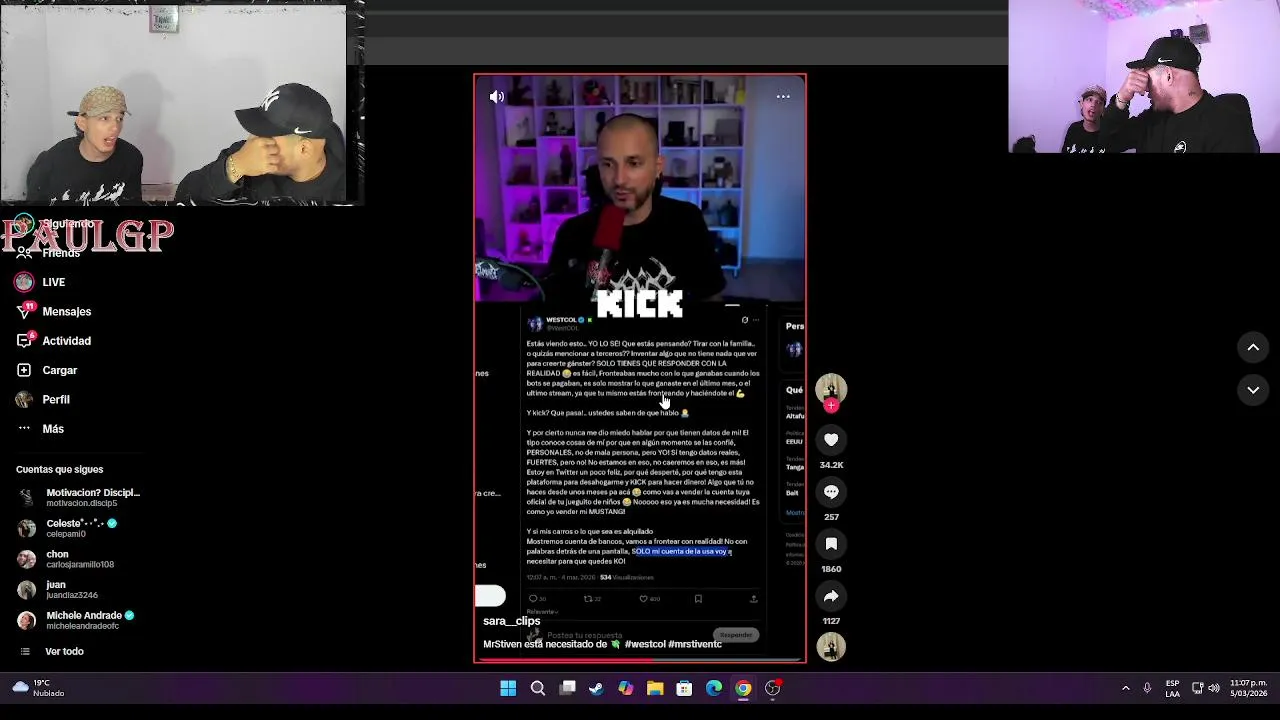Viewport: 1280px width, 720px height.
Task: Open LIVE section in sidebar
Action: tap(54, 282)
